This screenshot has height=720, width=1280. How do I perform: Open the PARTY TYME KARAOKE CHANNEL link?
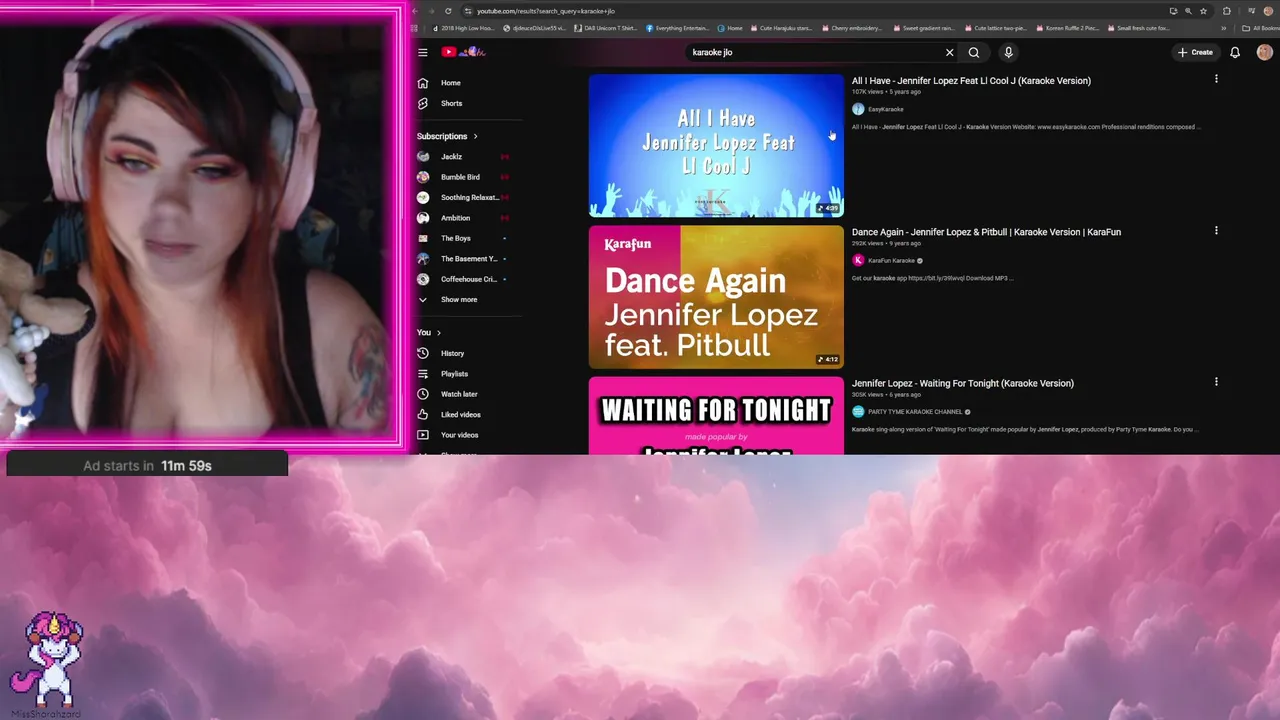915,412
